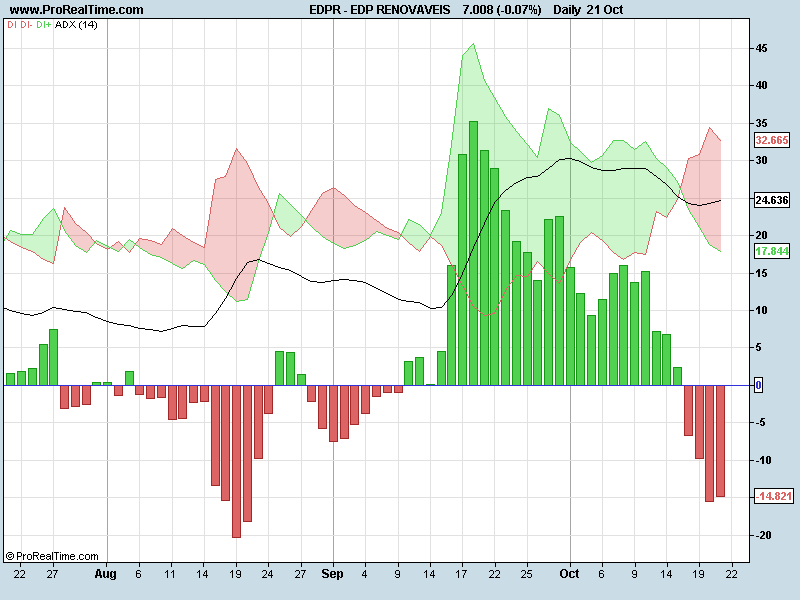
Task: Click the 17 date label on the time axis
Action: [461, 574]
